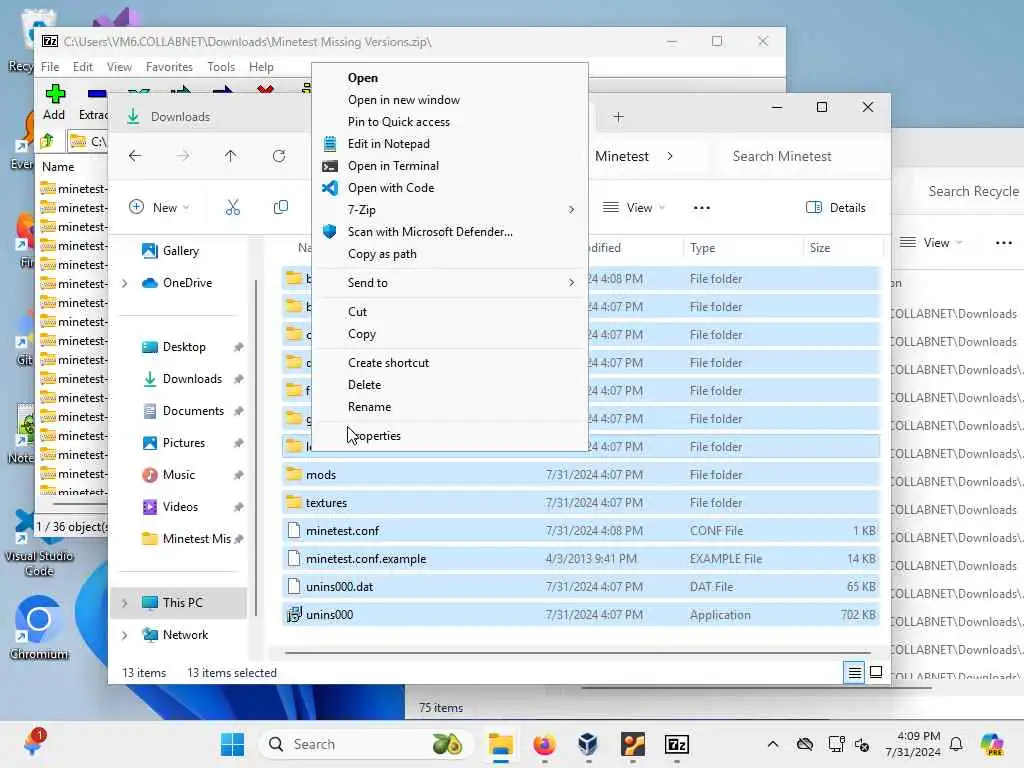Expand the This PC tree node
Image resolution: width=1024 pixels, height=768 pixels.
(125, 603)
